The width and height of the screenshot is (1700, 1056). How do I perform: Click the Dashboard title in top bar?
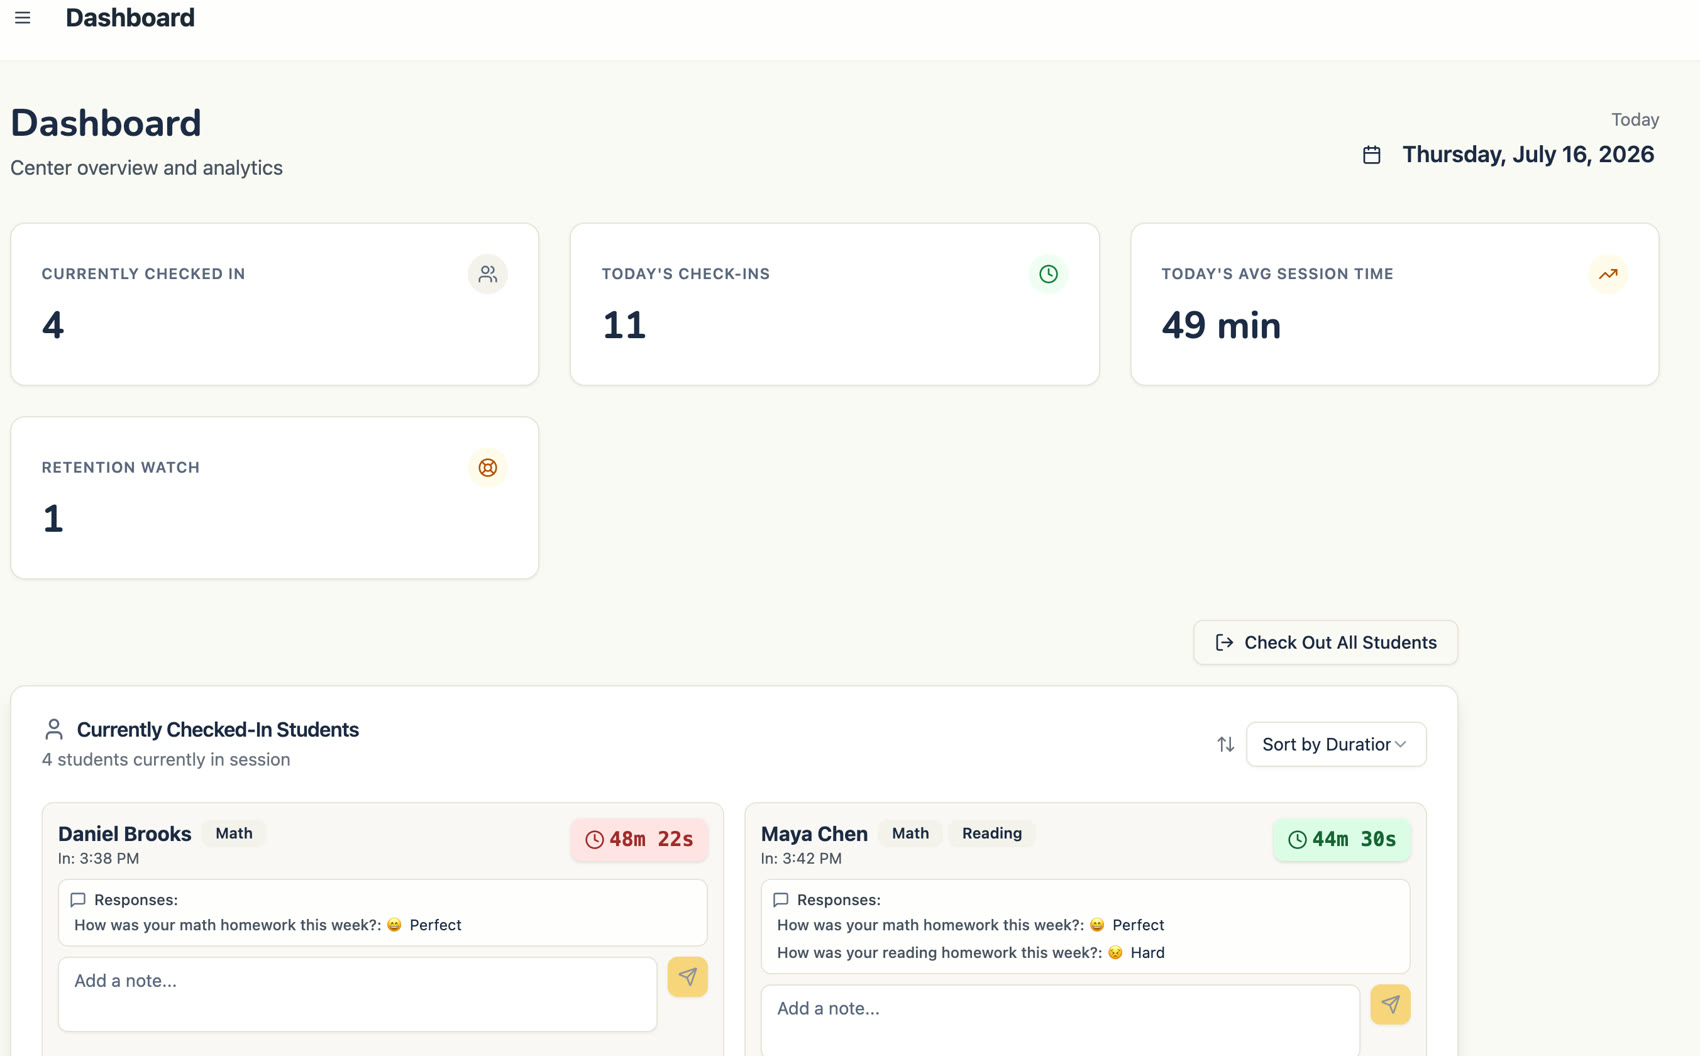pyautogui.click(x=130, y=18)
